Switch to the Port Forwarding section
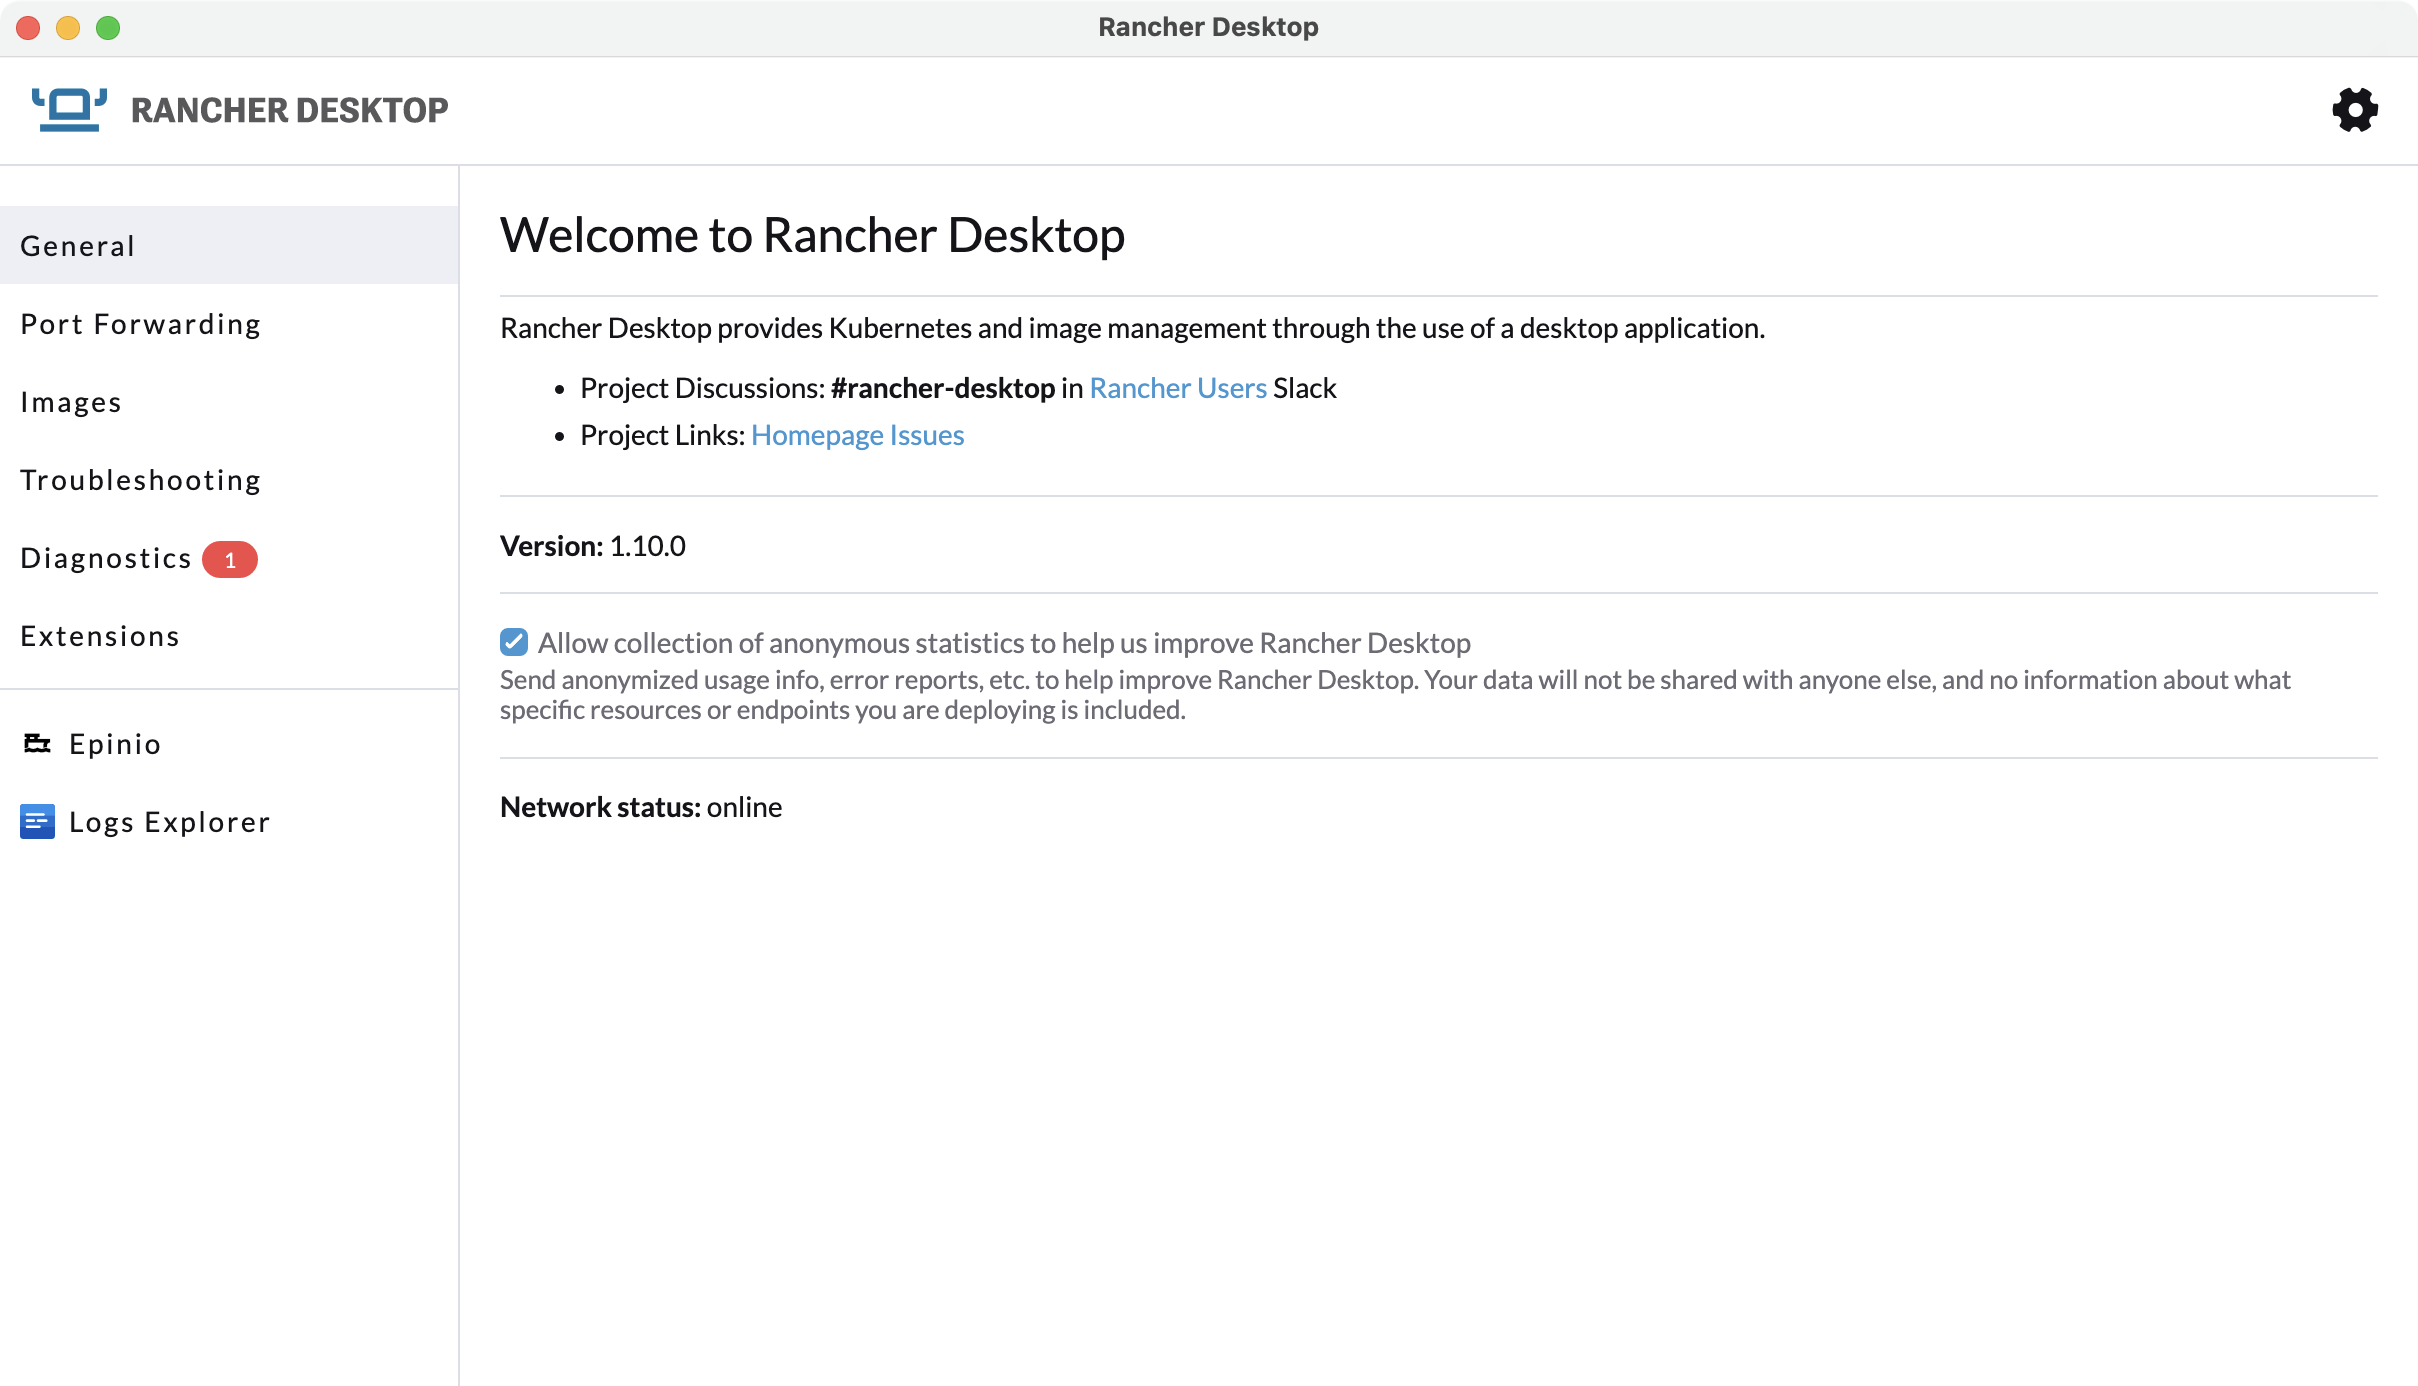 coord(140,323)
